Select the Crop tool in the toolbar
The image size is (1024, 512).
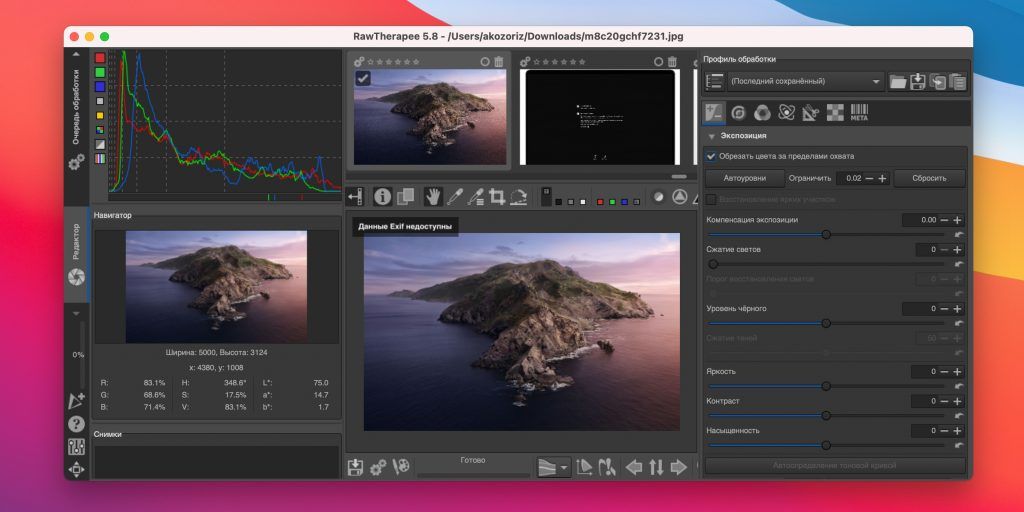(x=497, y=197)
